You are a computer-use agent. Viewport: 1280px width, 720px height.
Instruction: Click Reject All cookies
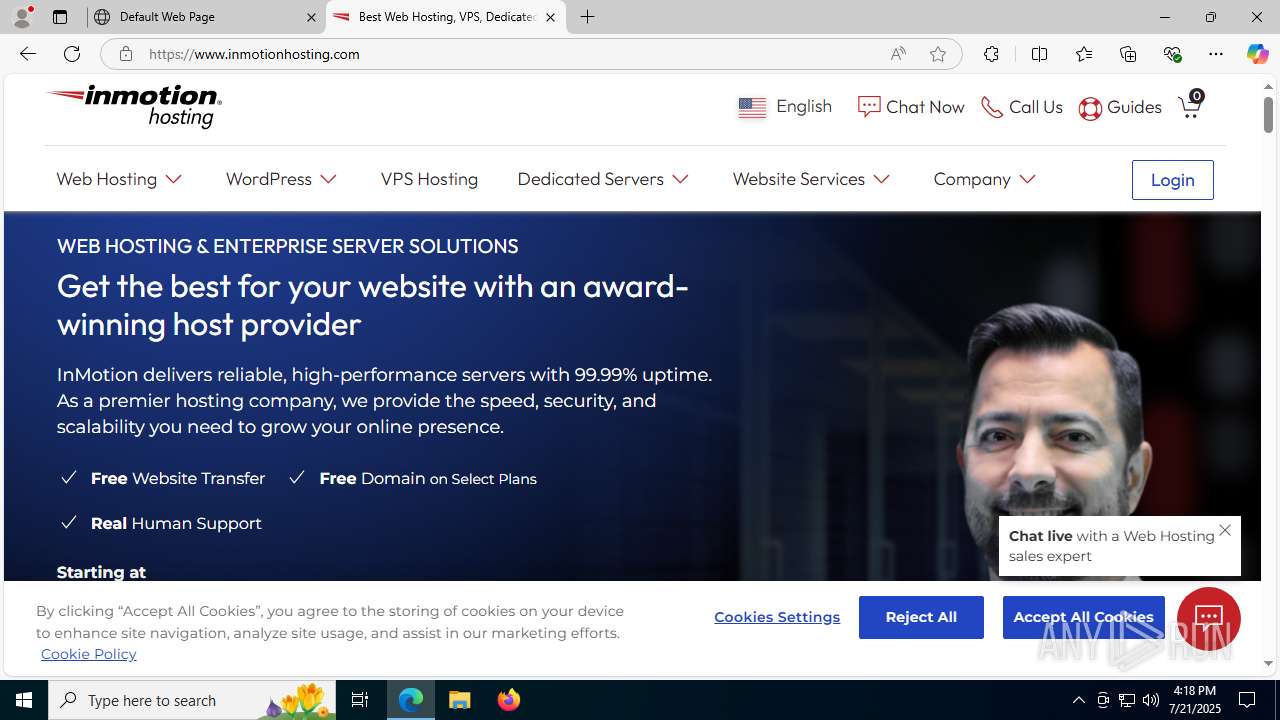click(921, 617)
